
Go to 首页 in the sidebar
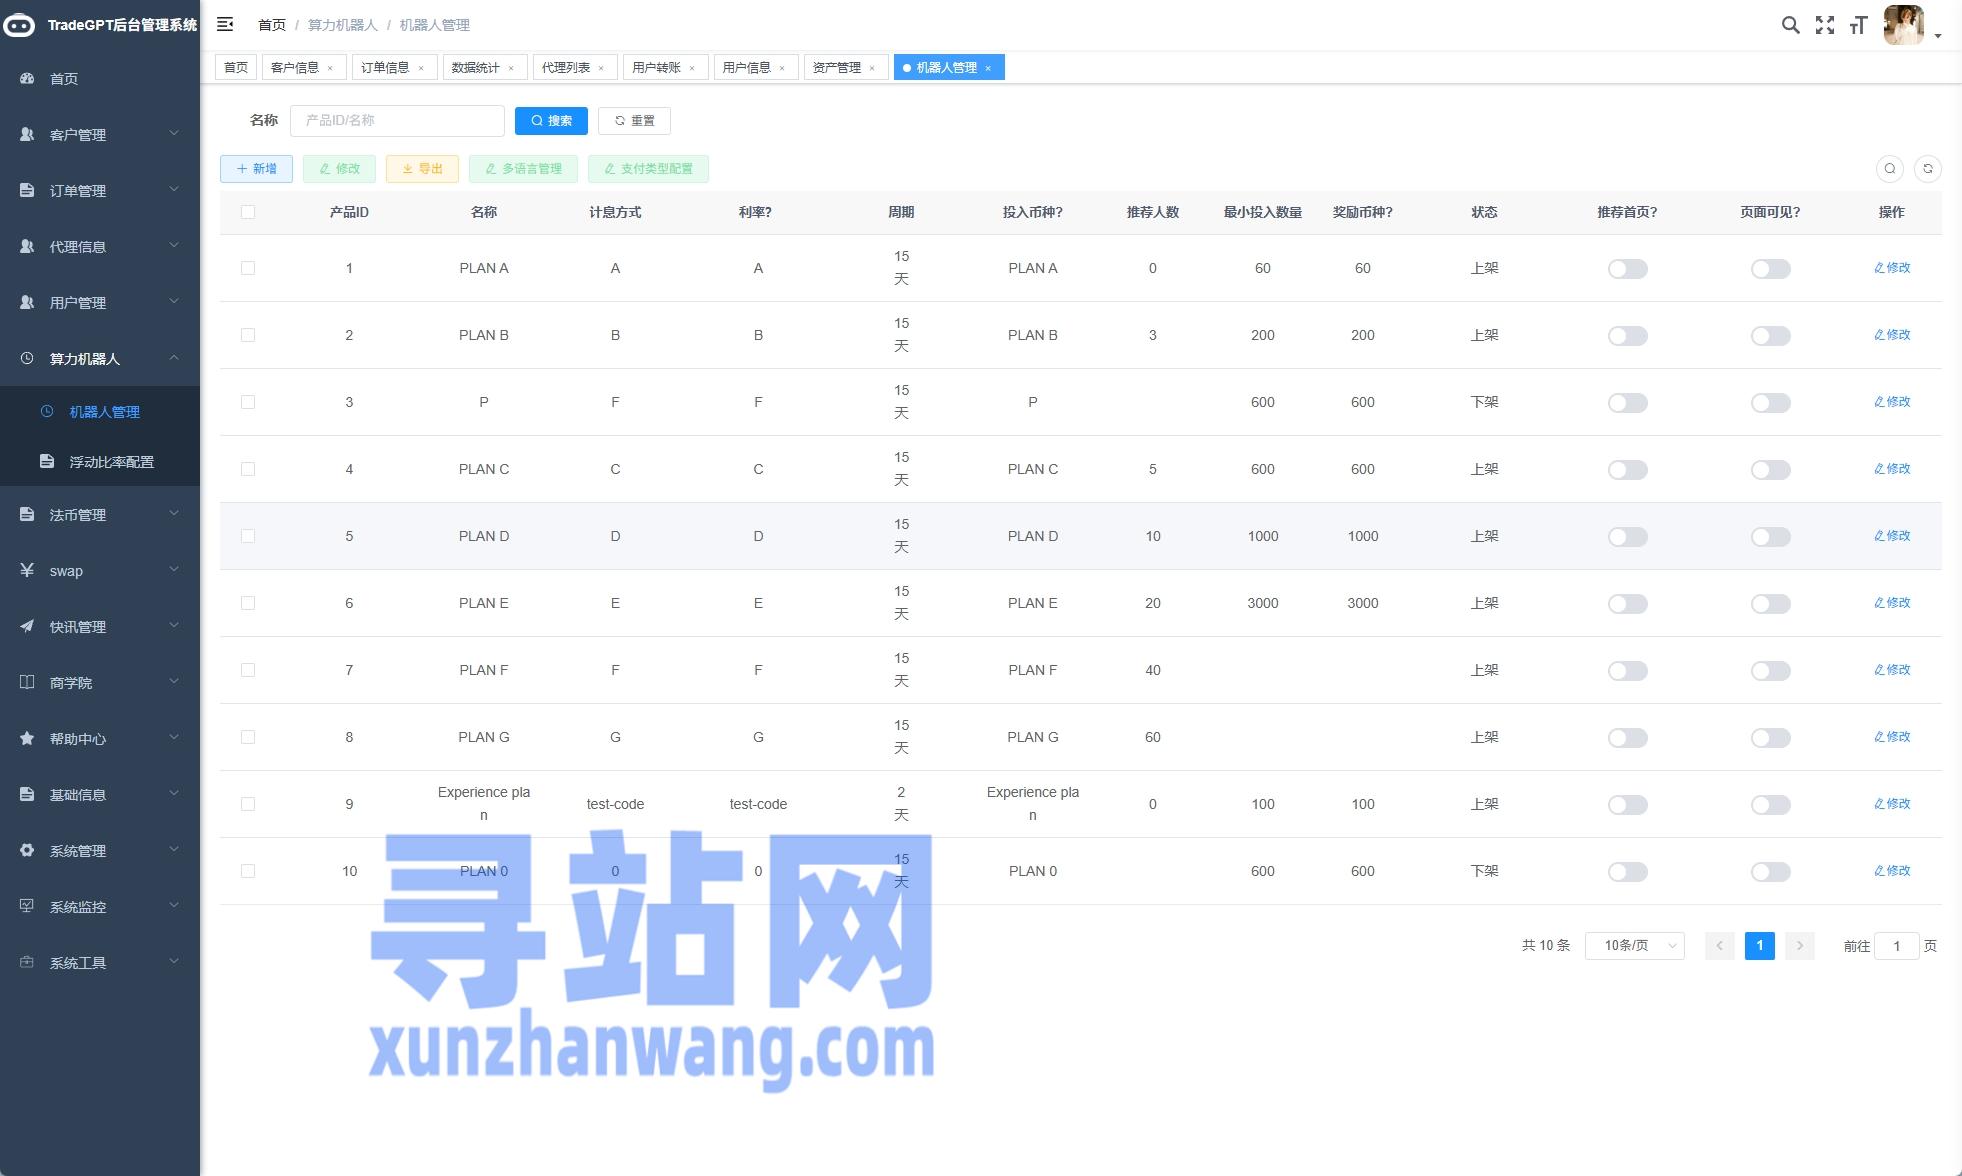(100, 78)
